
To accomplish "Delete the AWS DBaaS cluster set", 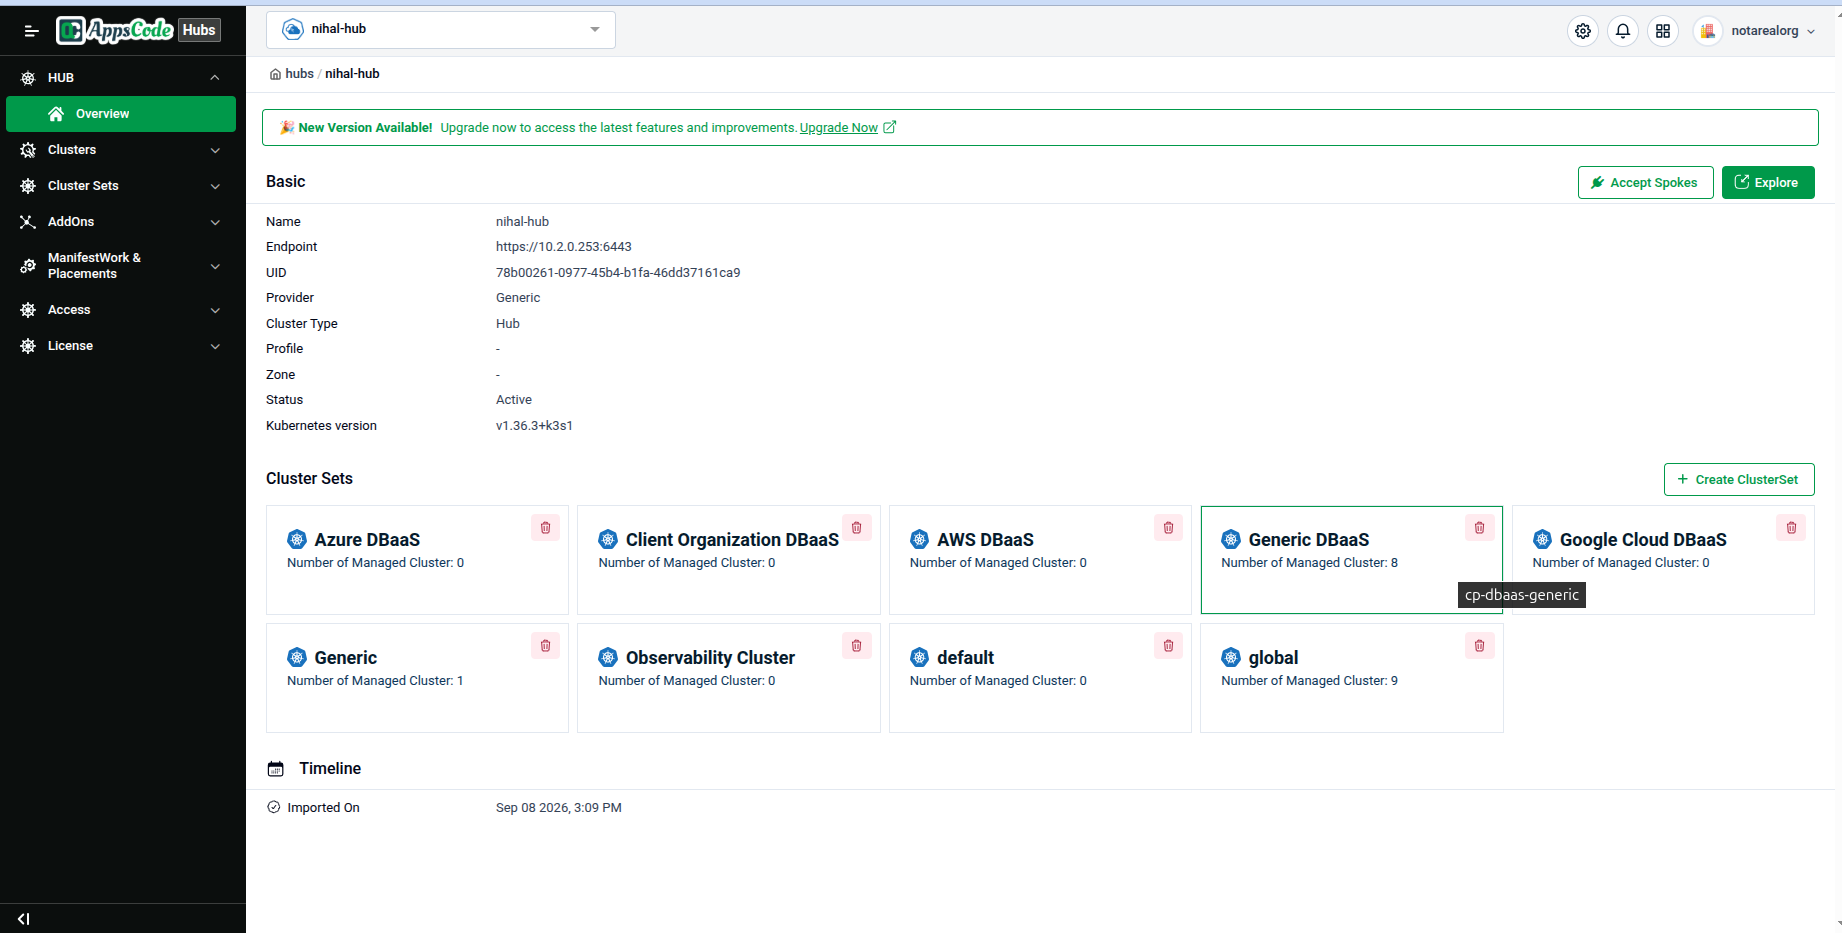I will [x=1168, y=528].
